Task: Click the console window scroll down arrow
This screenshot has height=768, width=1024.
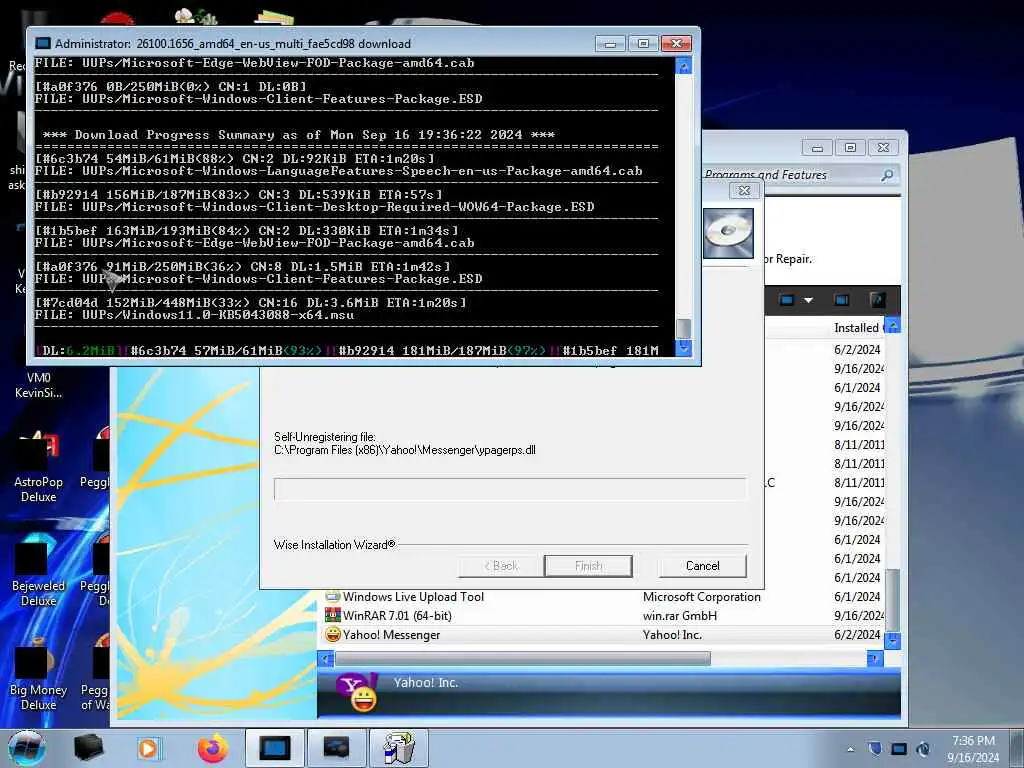Action: 683,347
